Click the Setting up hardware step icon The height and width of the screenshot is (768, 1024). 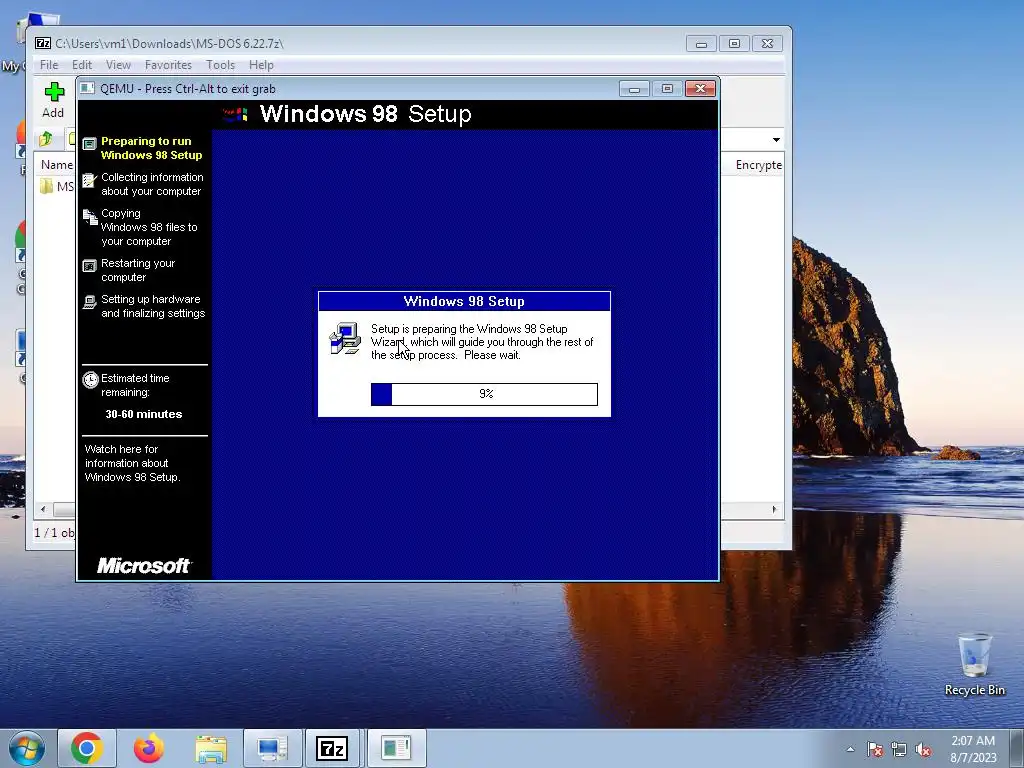[89, 302]
